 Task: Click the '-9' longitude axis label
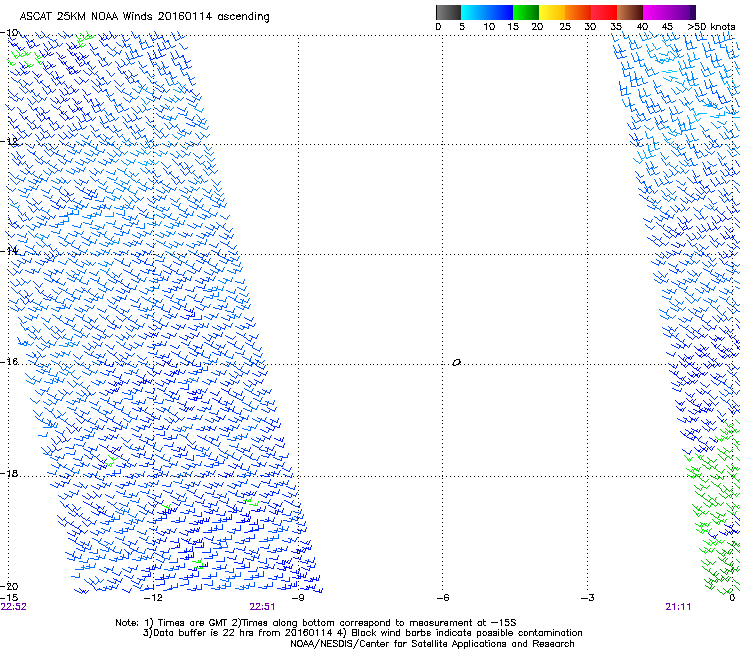[x=298, y=598]
